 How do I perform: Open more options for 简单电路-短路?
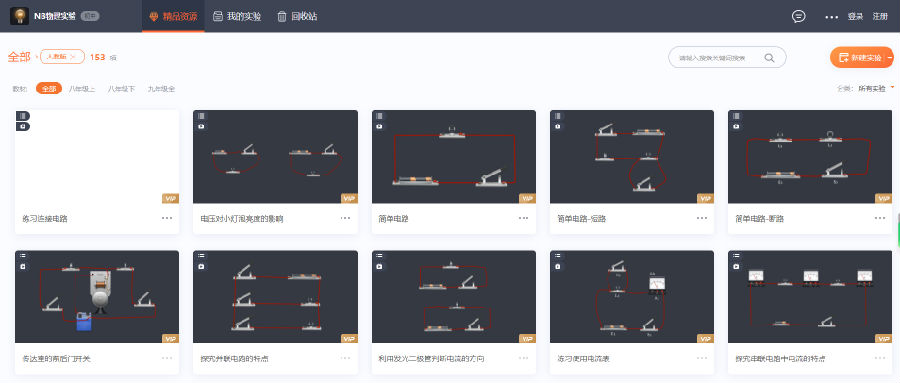[702, 218]
